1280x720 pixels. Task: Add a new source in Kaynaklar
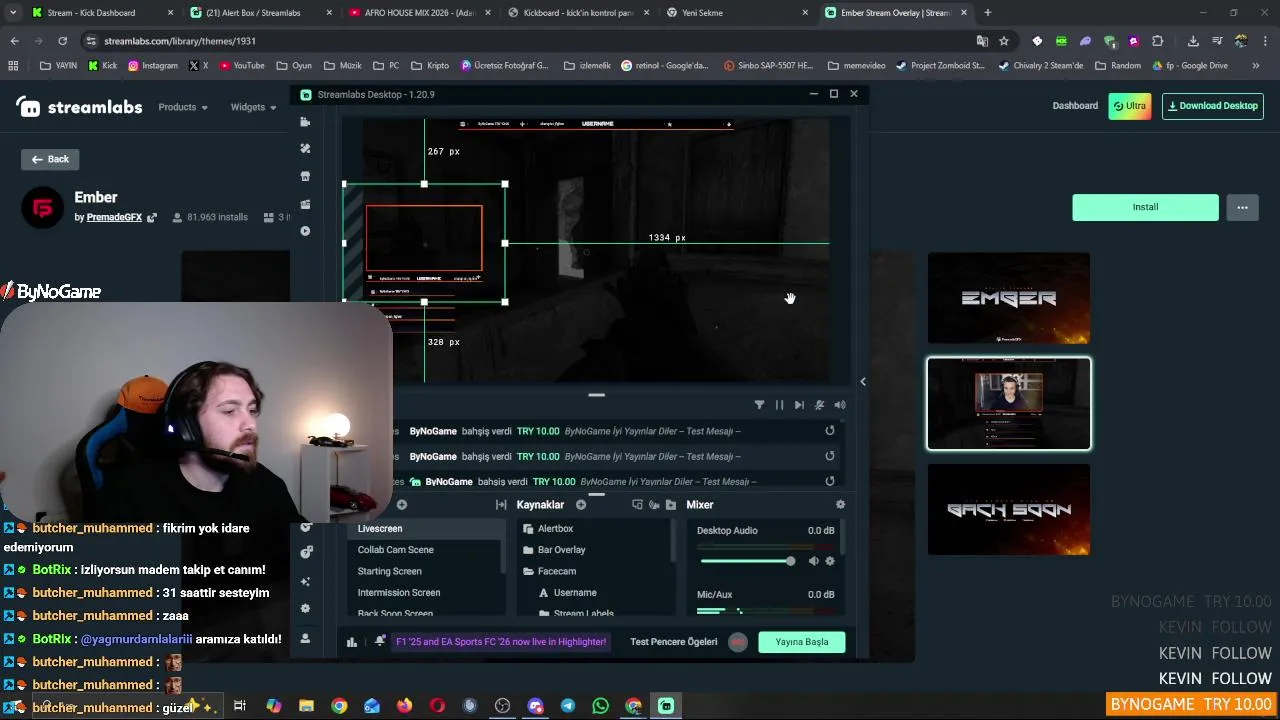point(581,505)
